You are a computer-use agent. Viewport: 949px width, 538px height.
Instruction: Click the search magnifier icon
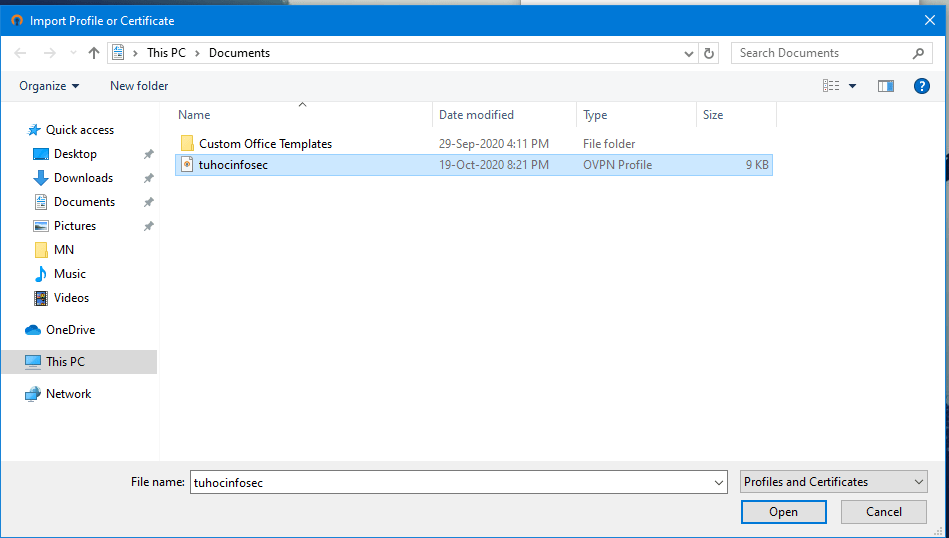pyautogui.click(x=919, y=53)
